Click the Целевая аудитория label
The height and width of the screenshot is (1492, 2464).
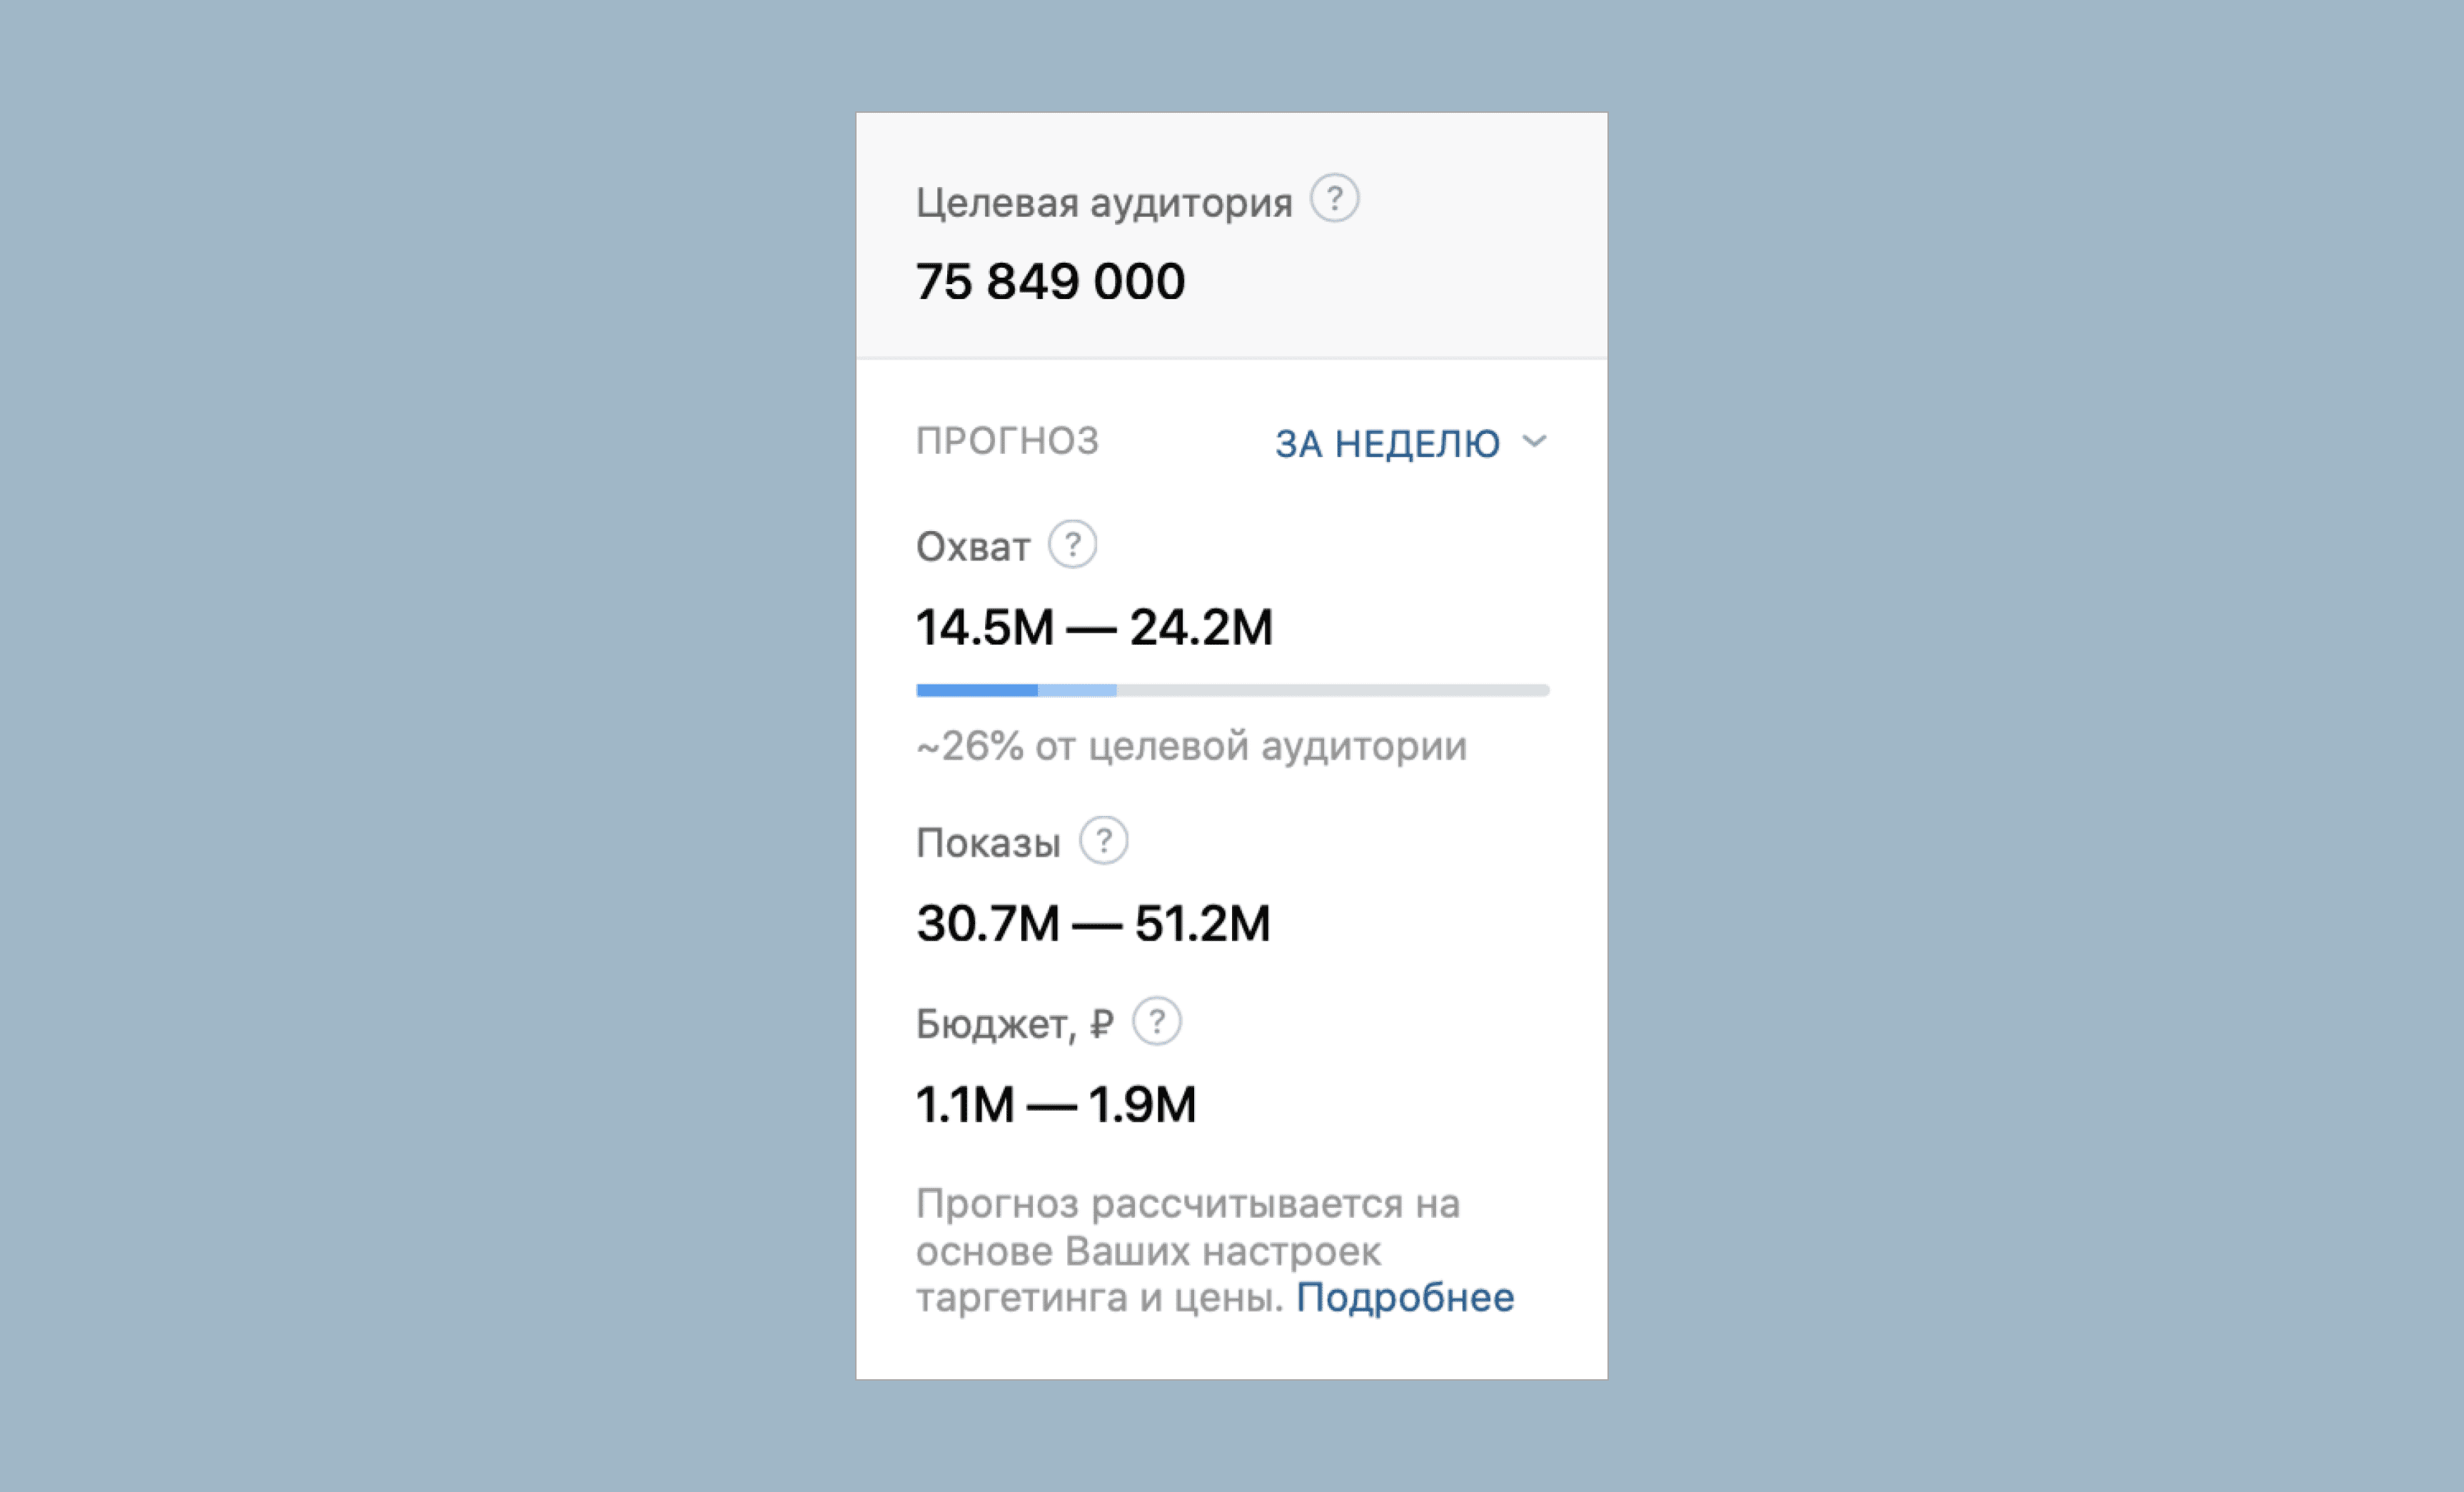(x=1104, y=203)
